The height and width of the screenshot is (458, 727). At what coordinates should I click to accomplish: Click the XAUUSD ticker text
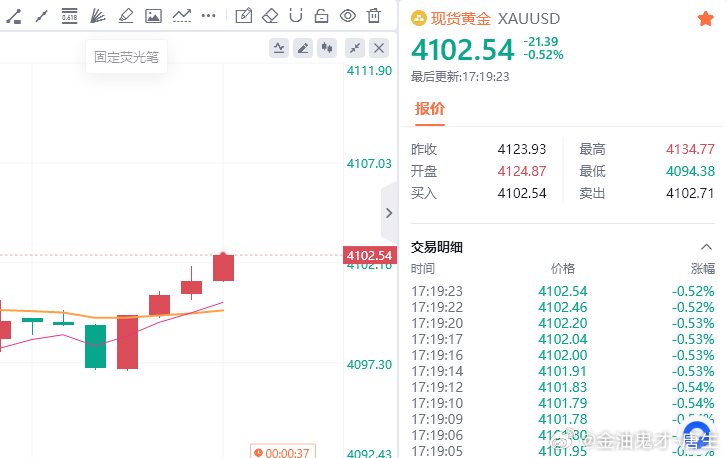coord(529,19)
